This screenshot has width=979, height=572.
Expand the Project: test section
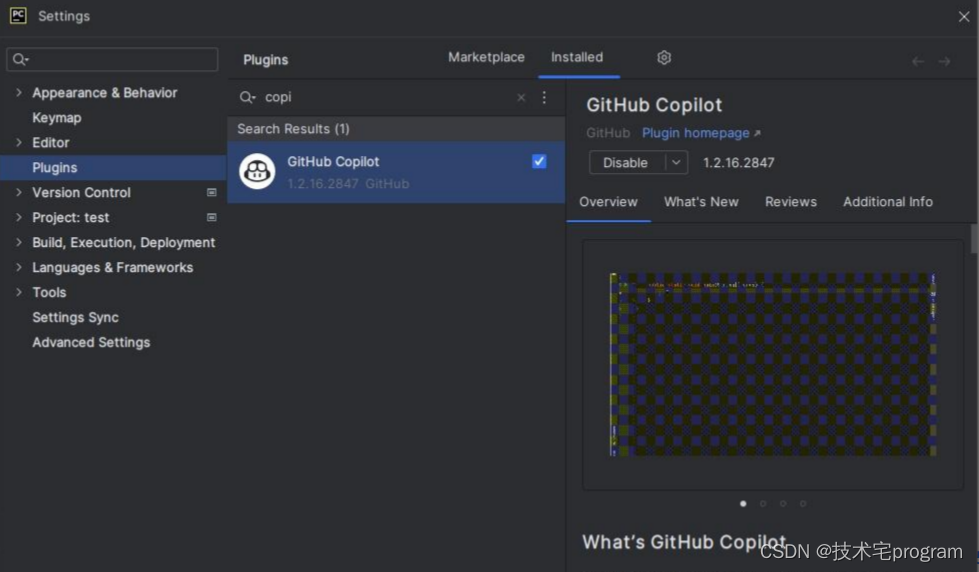(19, 217)
